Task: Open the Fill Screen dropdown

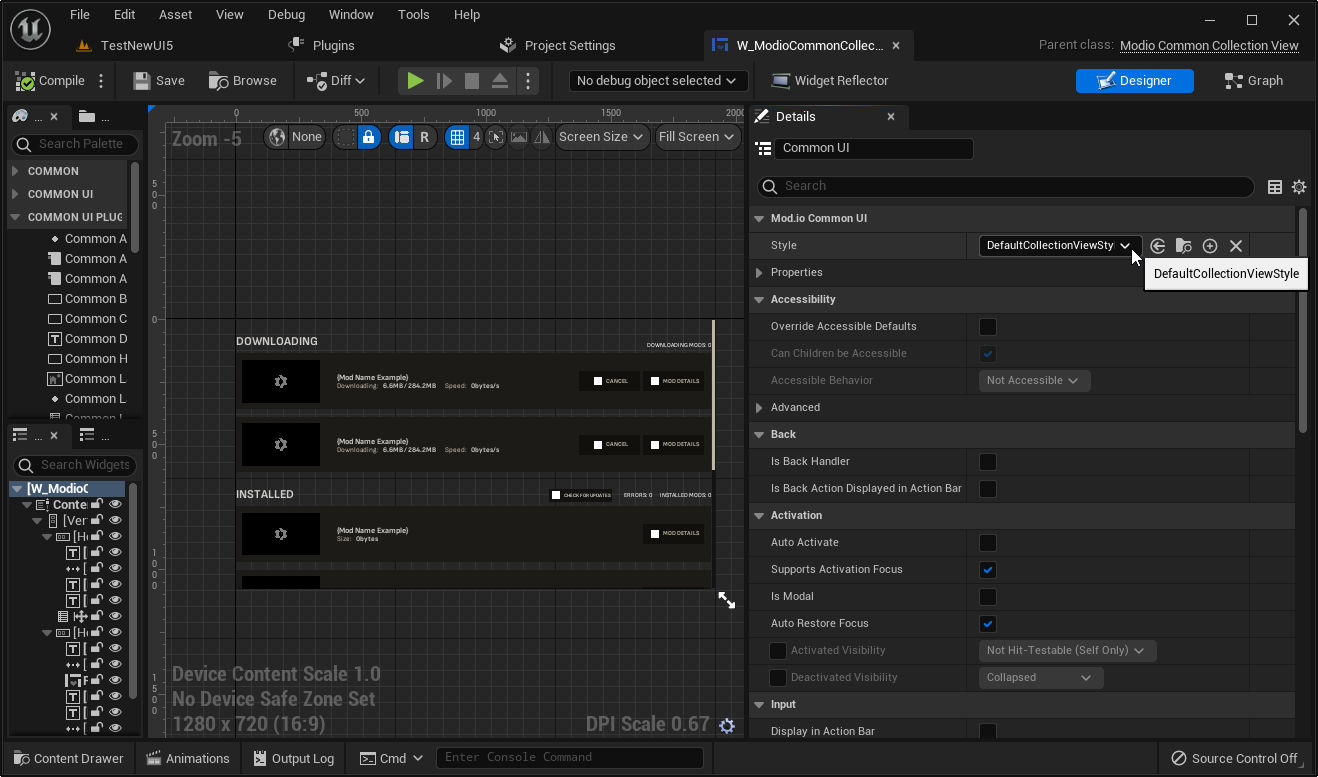Action: [697, 137]
